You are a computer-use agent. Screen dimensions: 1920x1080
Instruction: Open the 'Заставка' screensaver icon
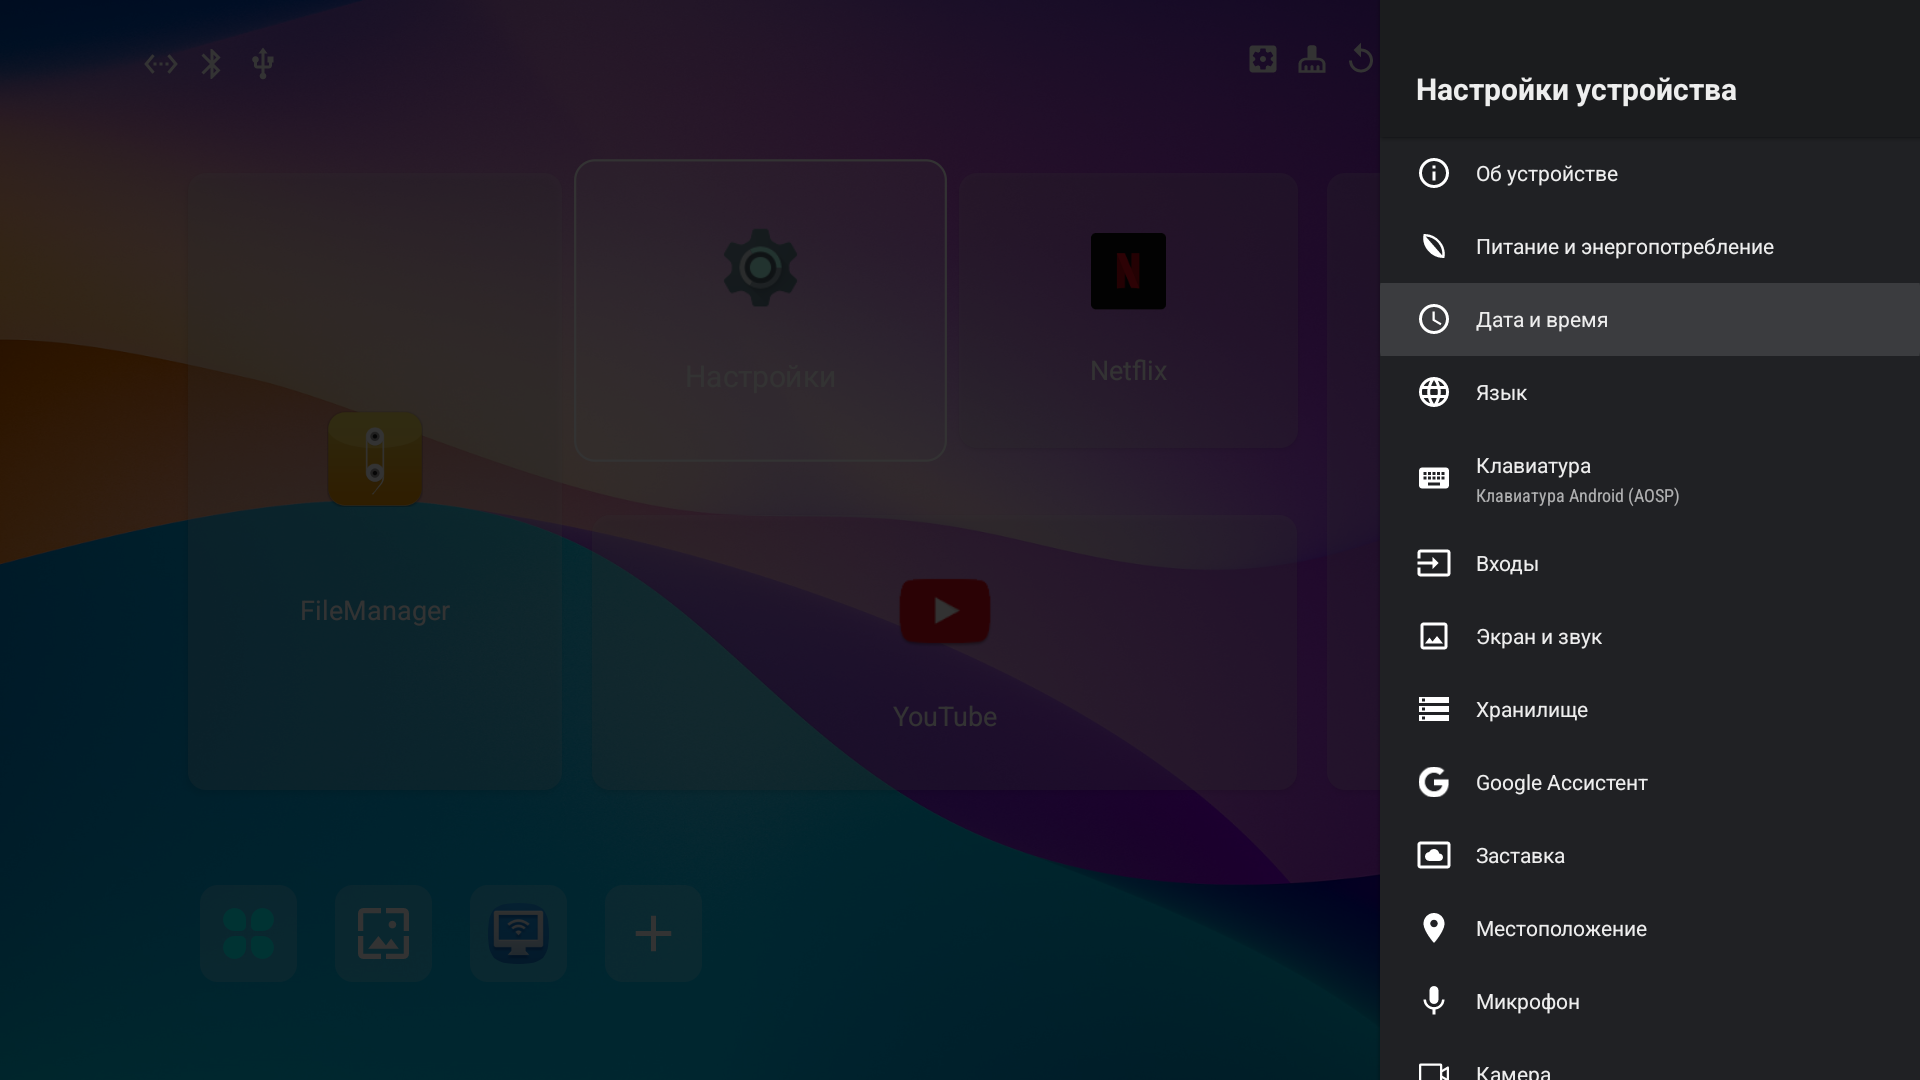point(1433,855)
